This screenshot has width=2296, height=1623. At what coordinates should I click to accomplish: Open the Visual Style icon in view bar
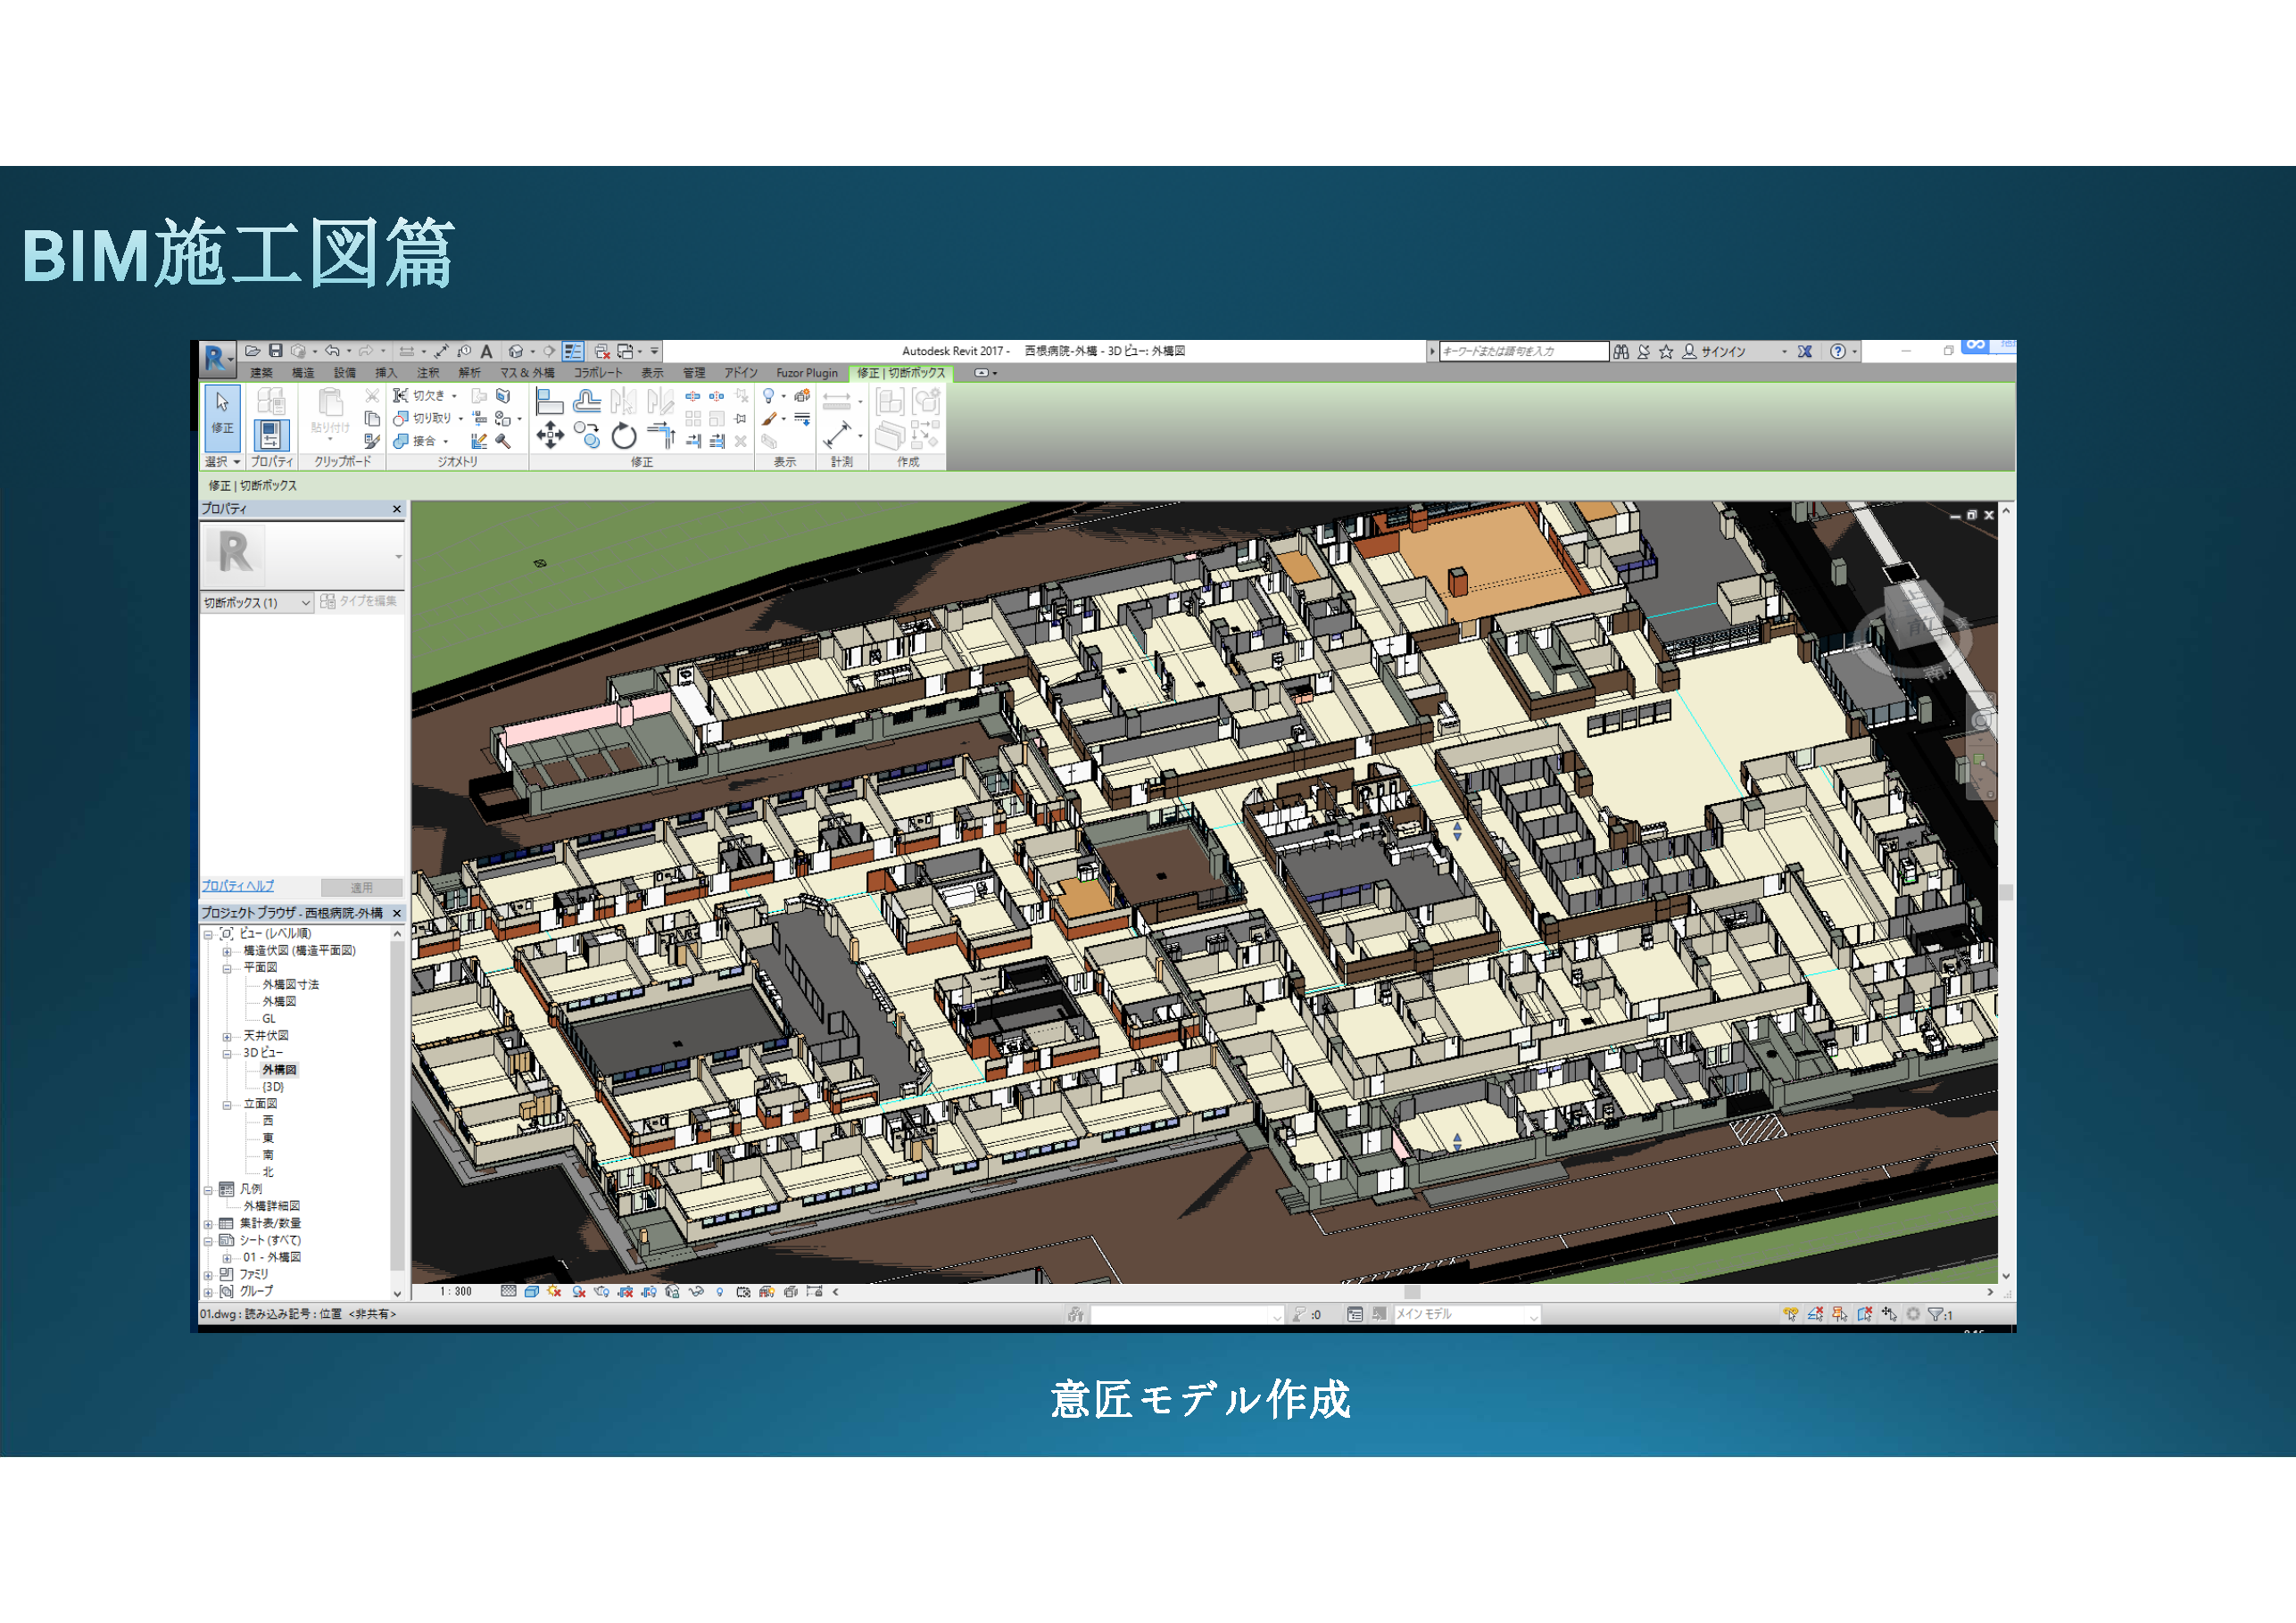pos(532,1292)
